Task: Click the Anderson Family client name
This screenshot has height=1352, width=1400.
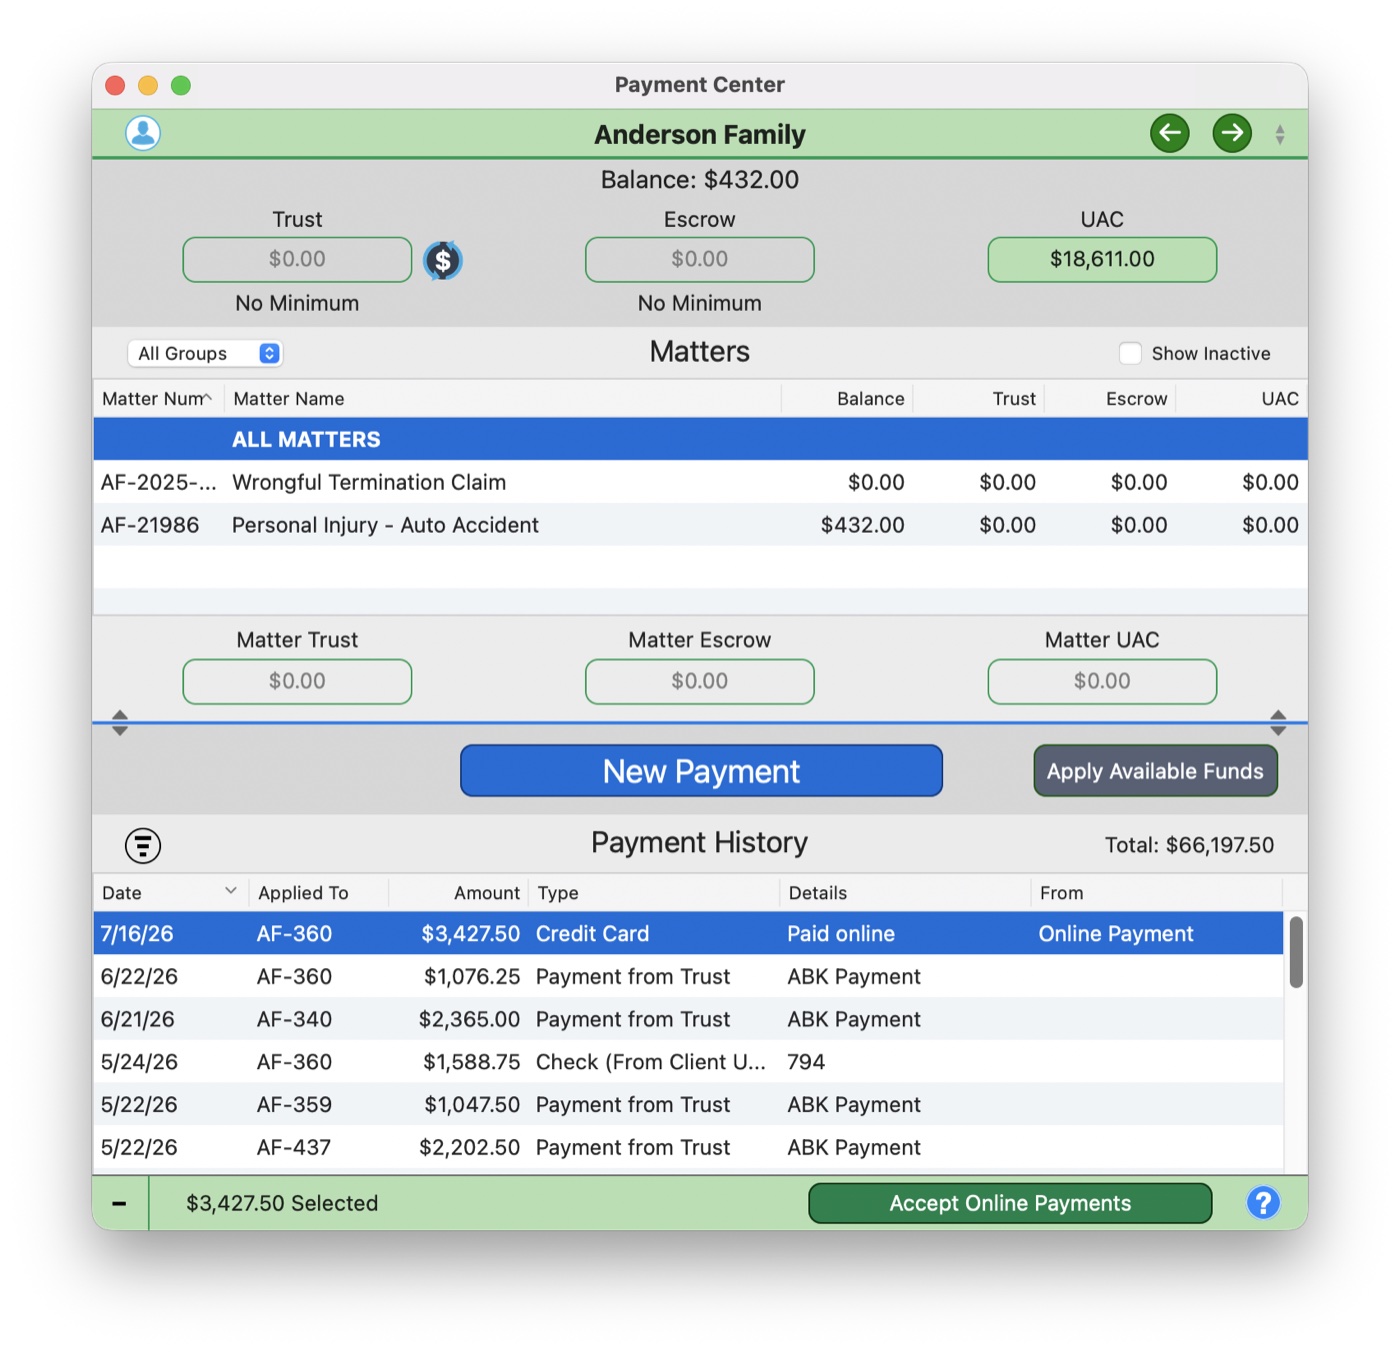Action: pyautogui.click(x=700, y=134)
